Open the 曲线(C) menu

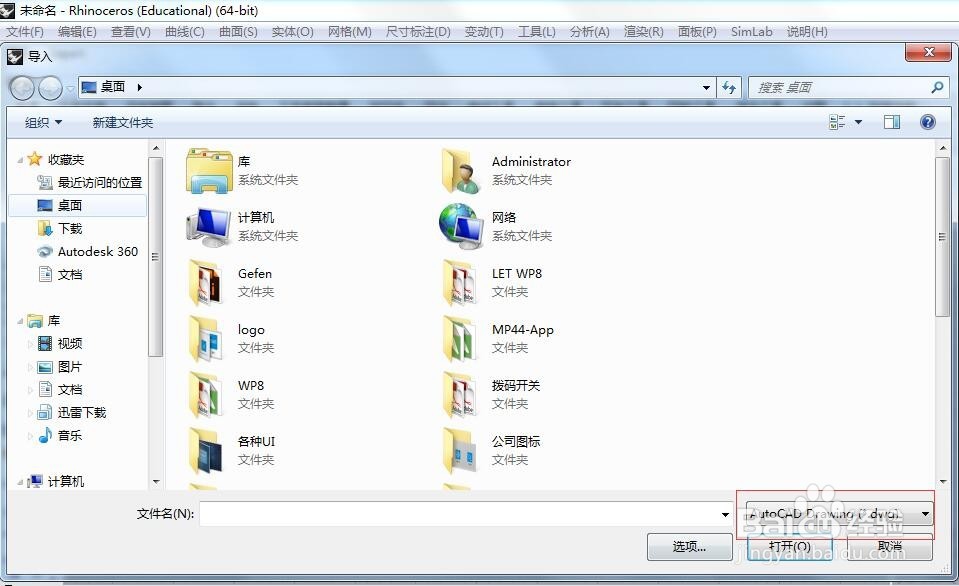[185, 32]
